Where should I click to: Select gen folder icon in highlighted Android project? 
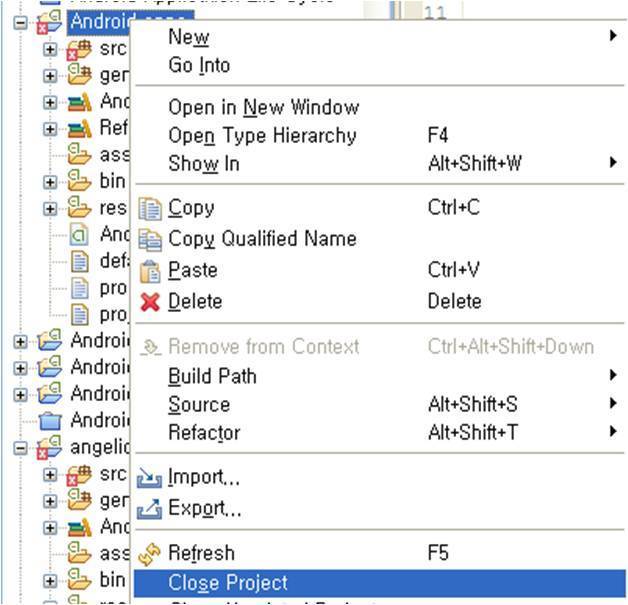click(x=79, y=74)
